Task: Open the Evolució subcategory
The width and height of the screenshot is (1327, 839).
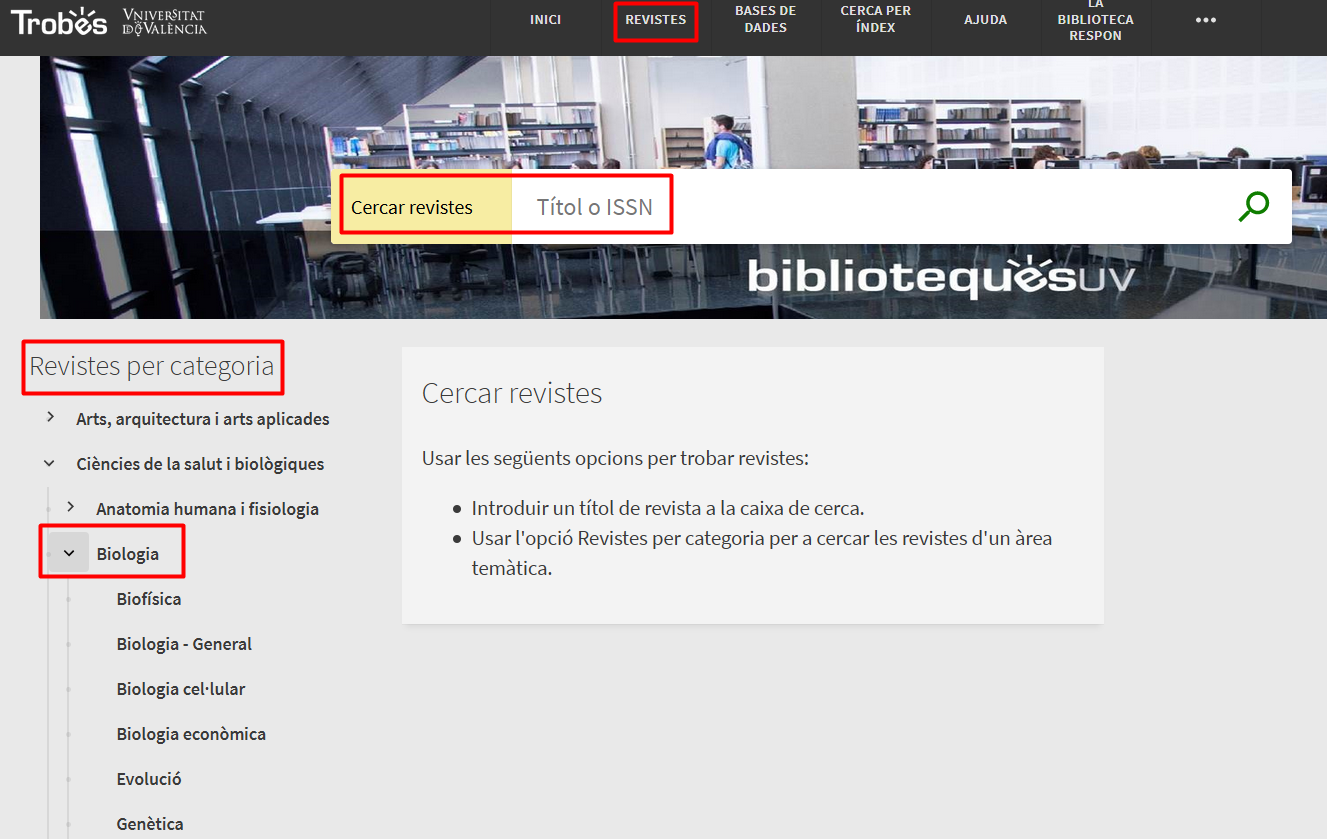Action: click(x=149, y=779)
